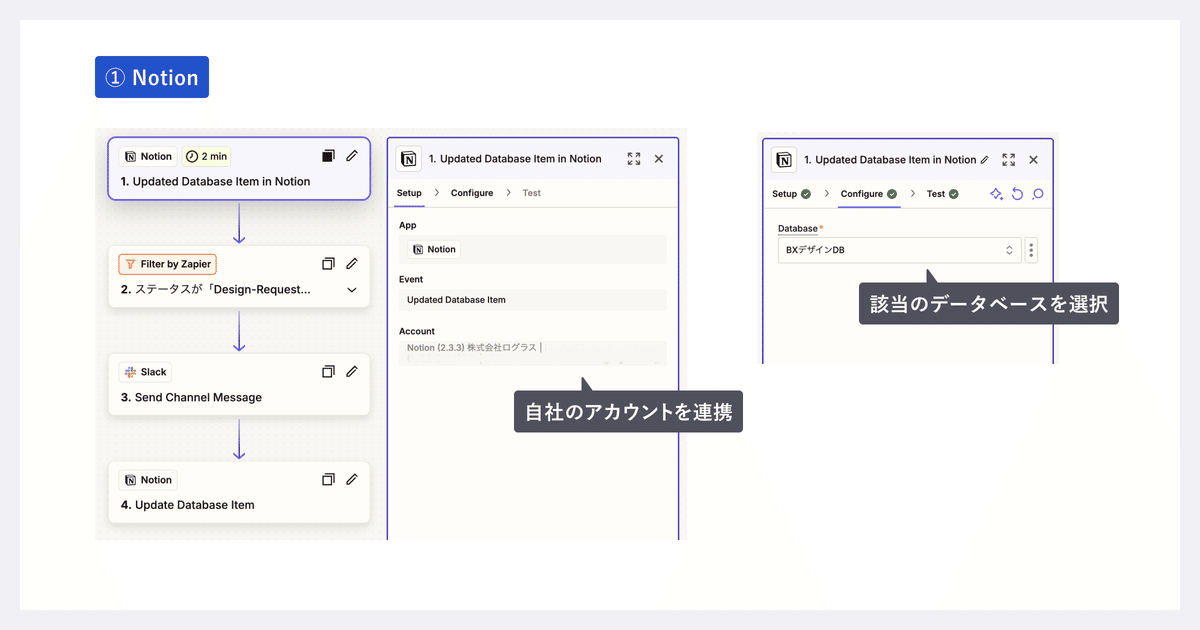The width and height of the screenshot is (1200, 630).
Task: Click the pencil icon on Update Database Item step
Action: 352,480
